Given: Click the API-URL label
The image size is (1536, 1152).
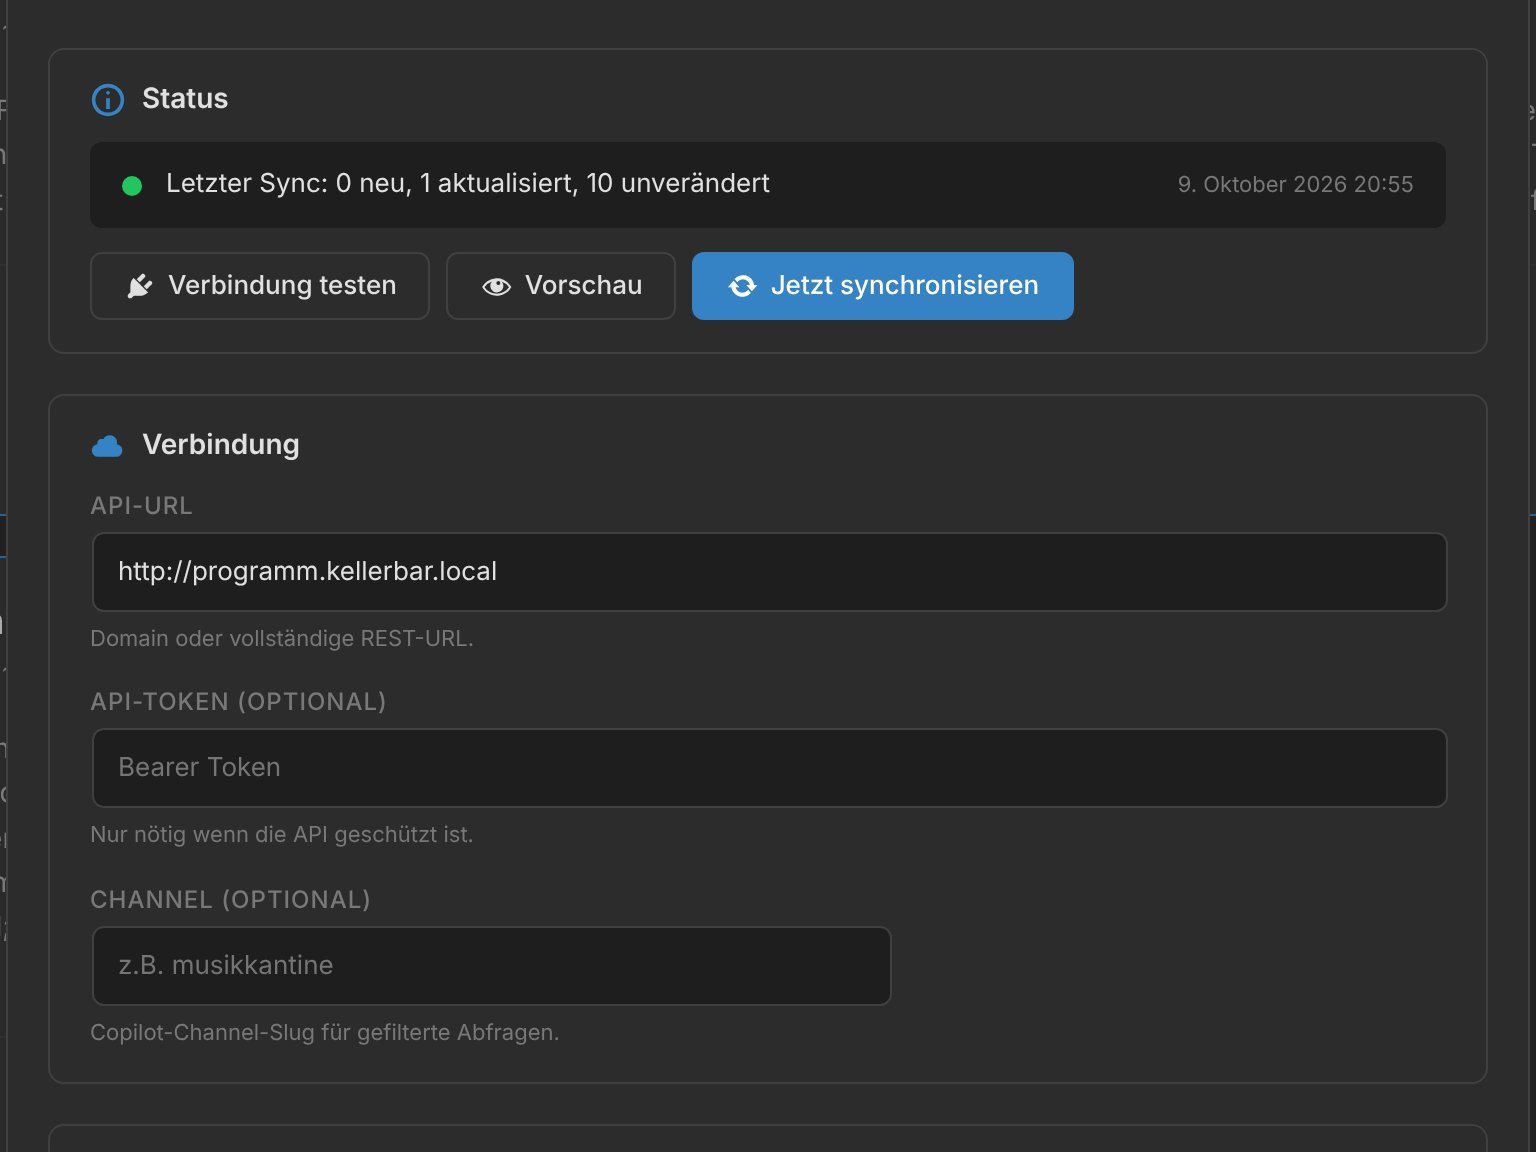Looking at the screenshot, I should coord(141,506).
